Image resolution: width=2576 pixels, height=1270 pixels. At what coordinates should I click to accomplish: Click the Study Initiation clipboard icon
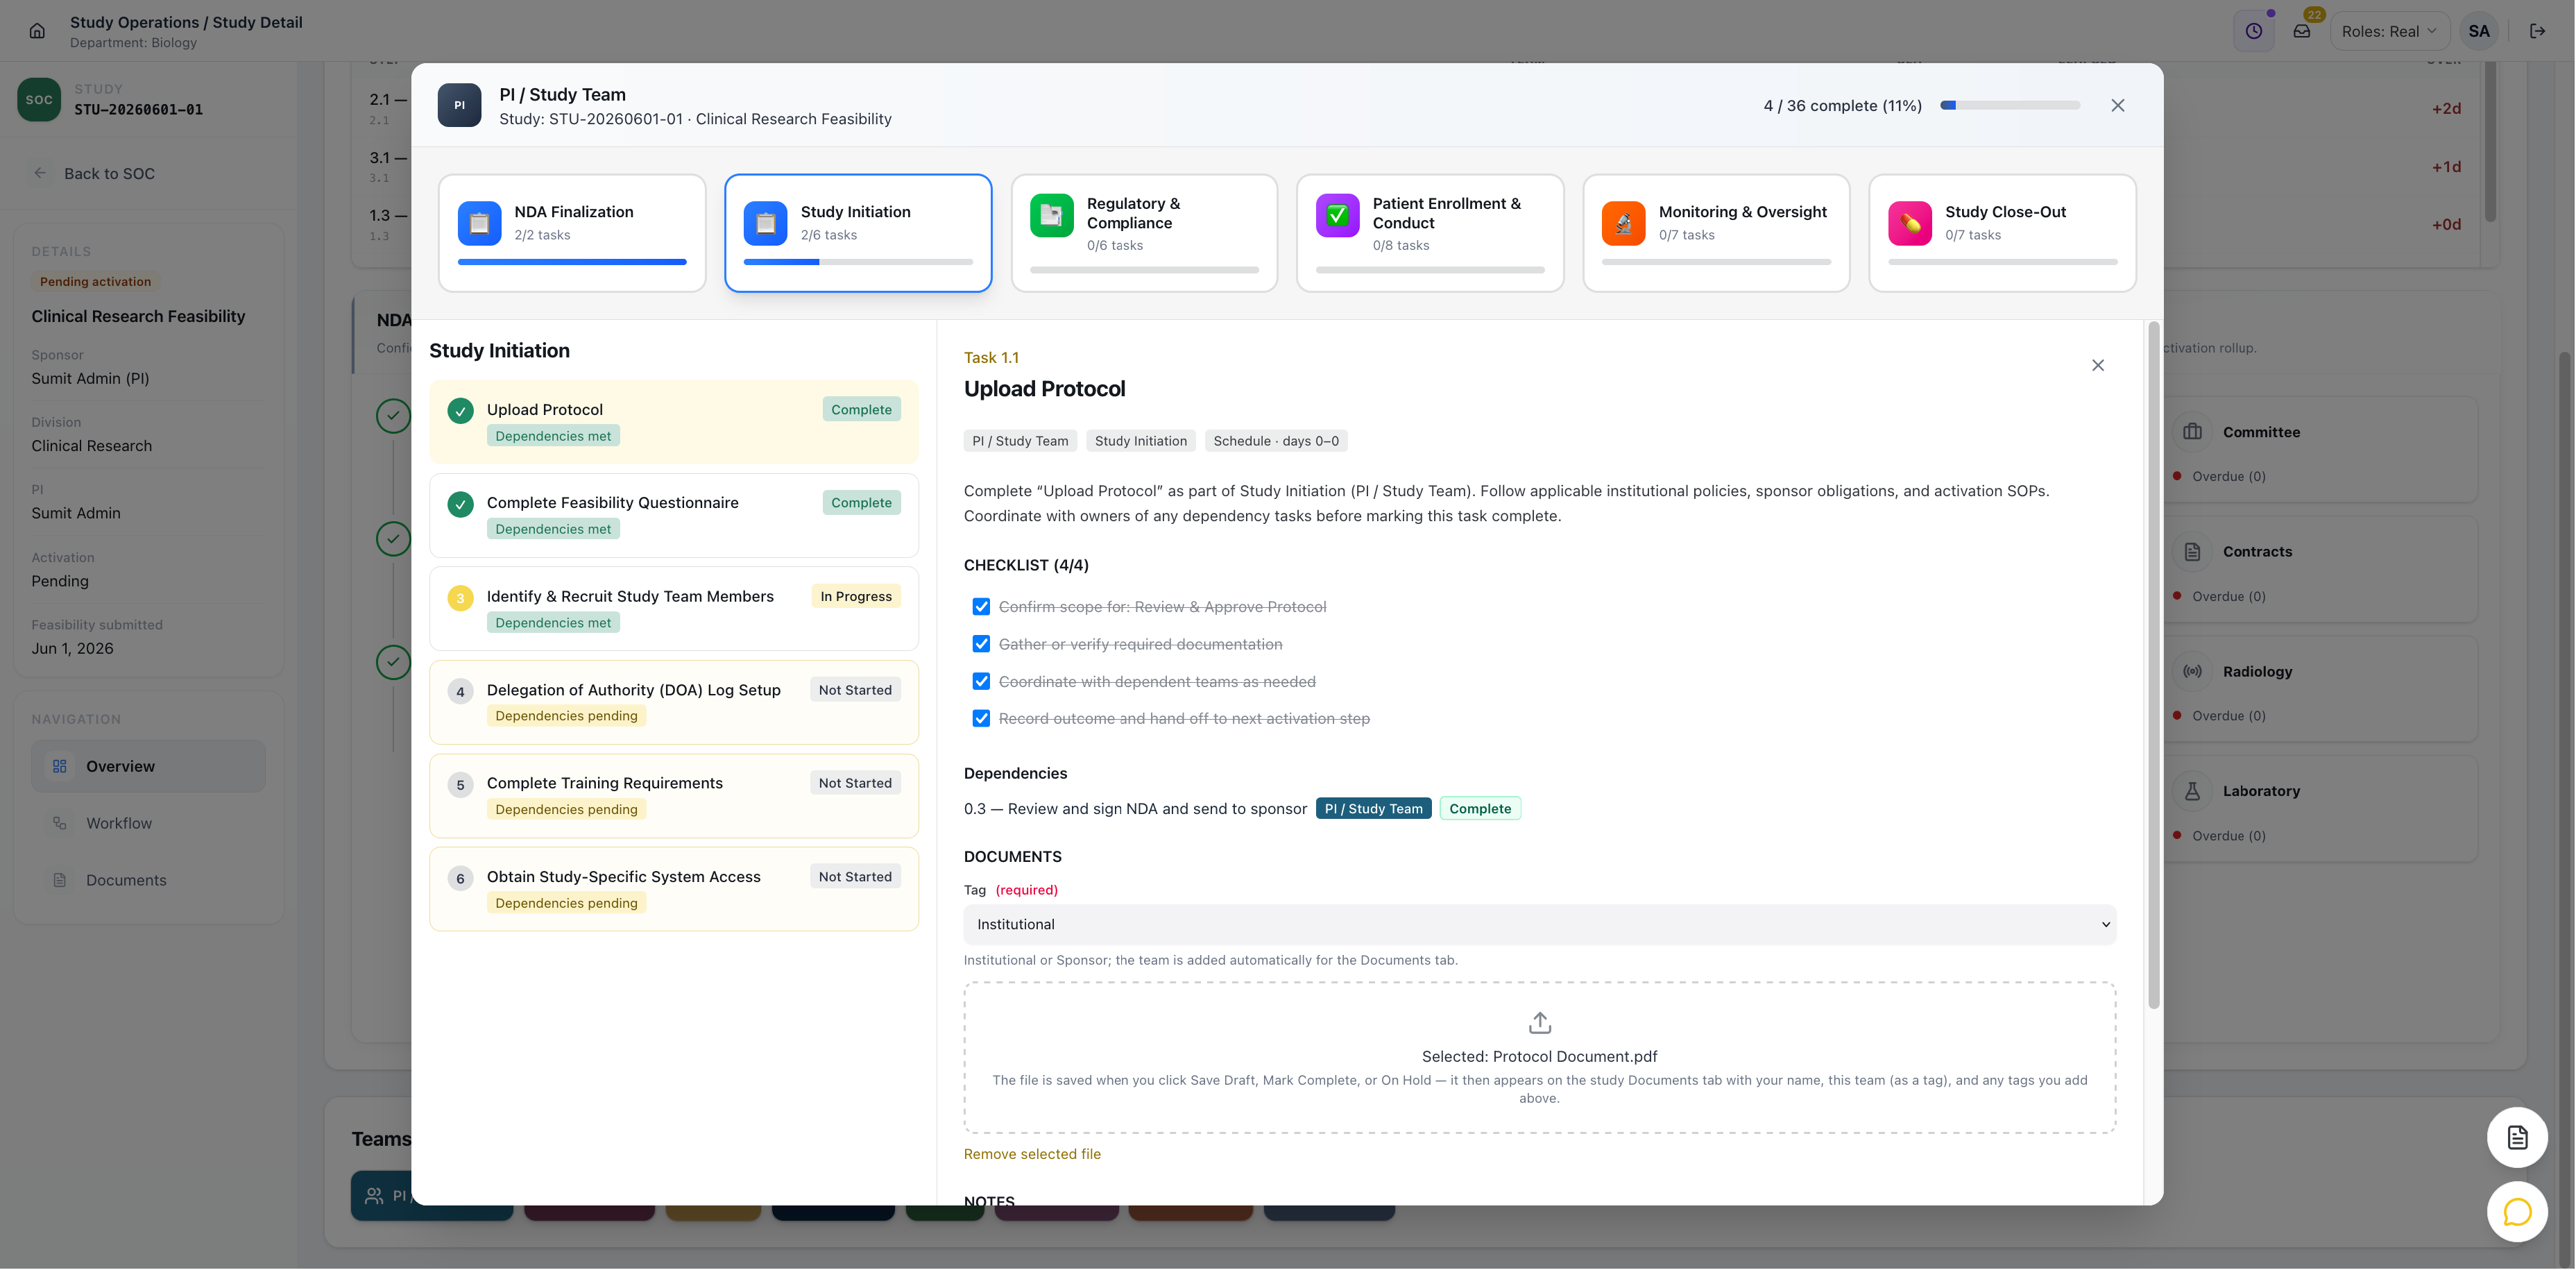(765, 223)
